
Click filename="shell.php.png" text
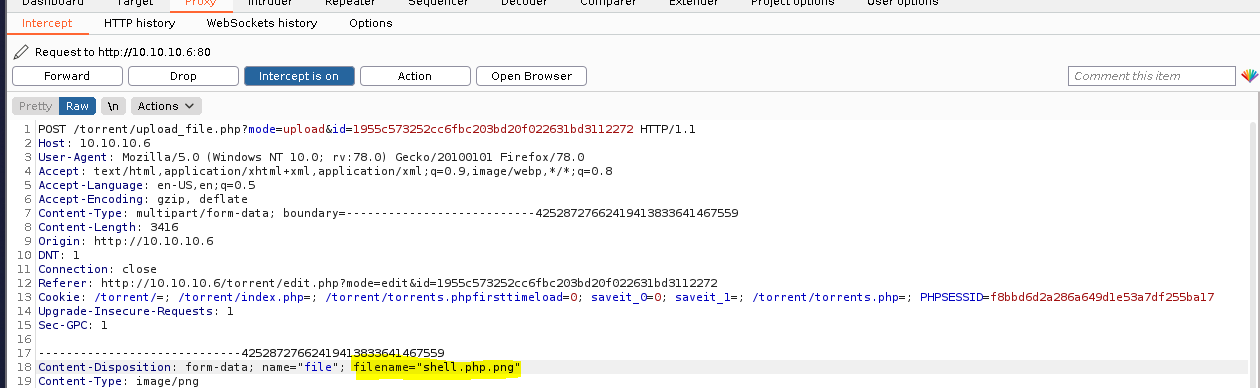(438, 368)
